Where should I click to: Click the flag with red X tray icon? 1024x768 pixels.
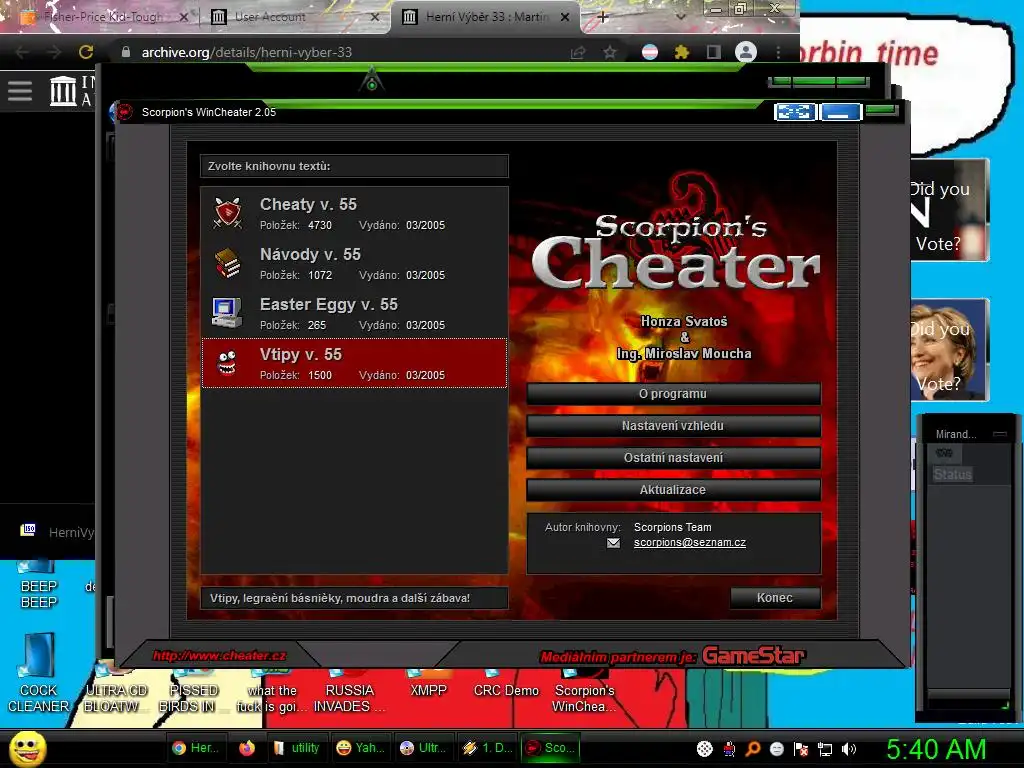801,749
